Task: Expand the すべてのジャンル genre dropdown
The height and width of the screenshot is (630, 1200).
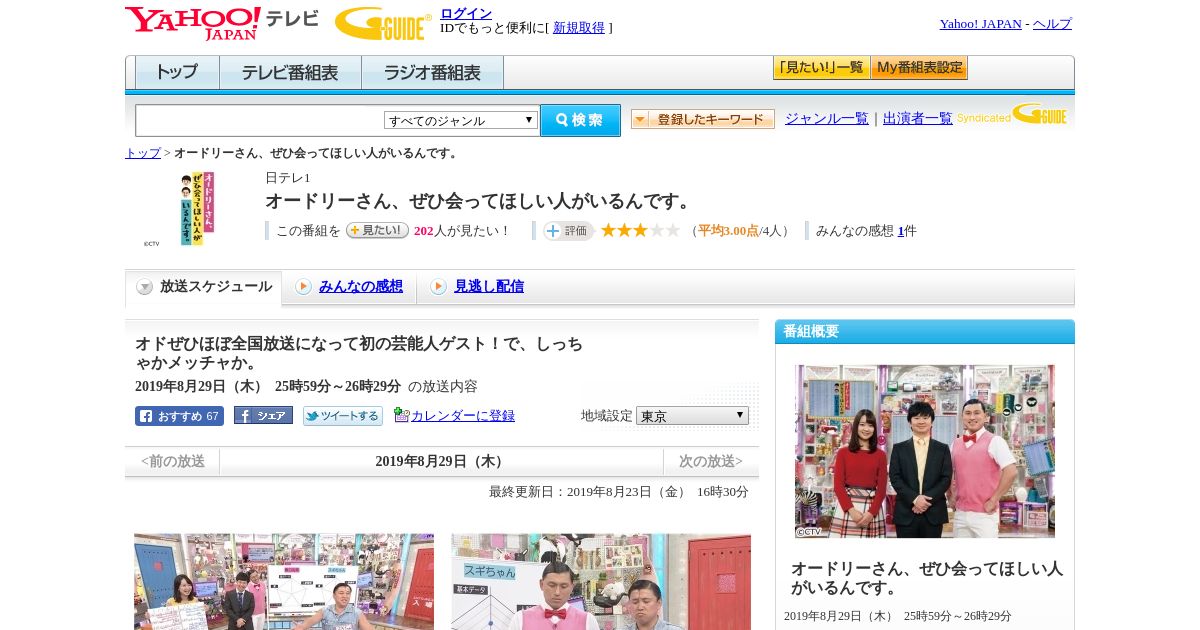Action: [x=461, y=120]
